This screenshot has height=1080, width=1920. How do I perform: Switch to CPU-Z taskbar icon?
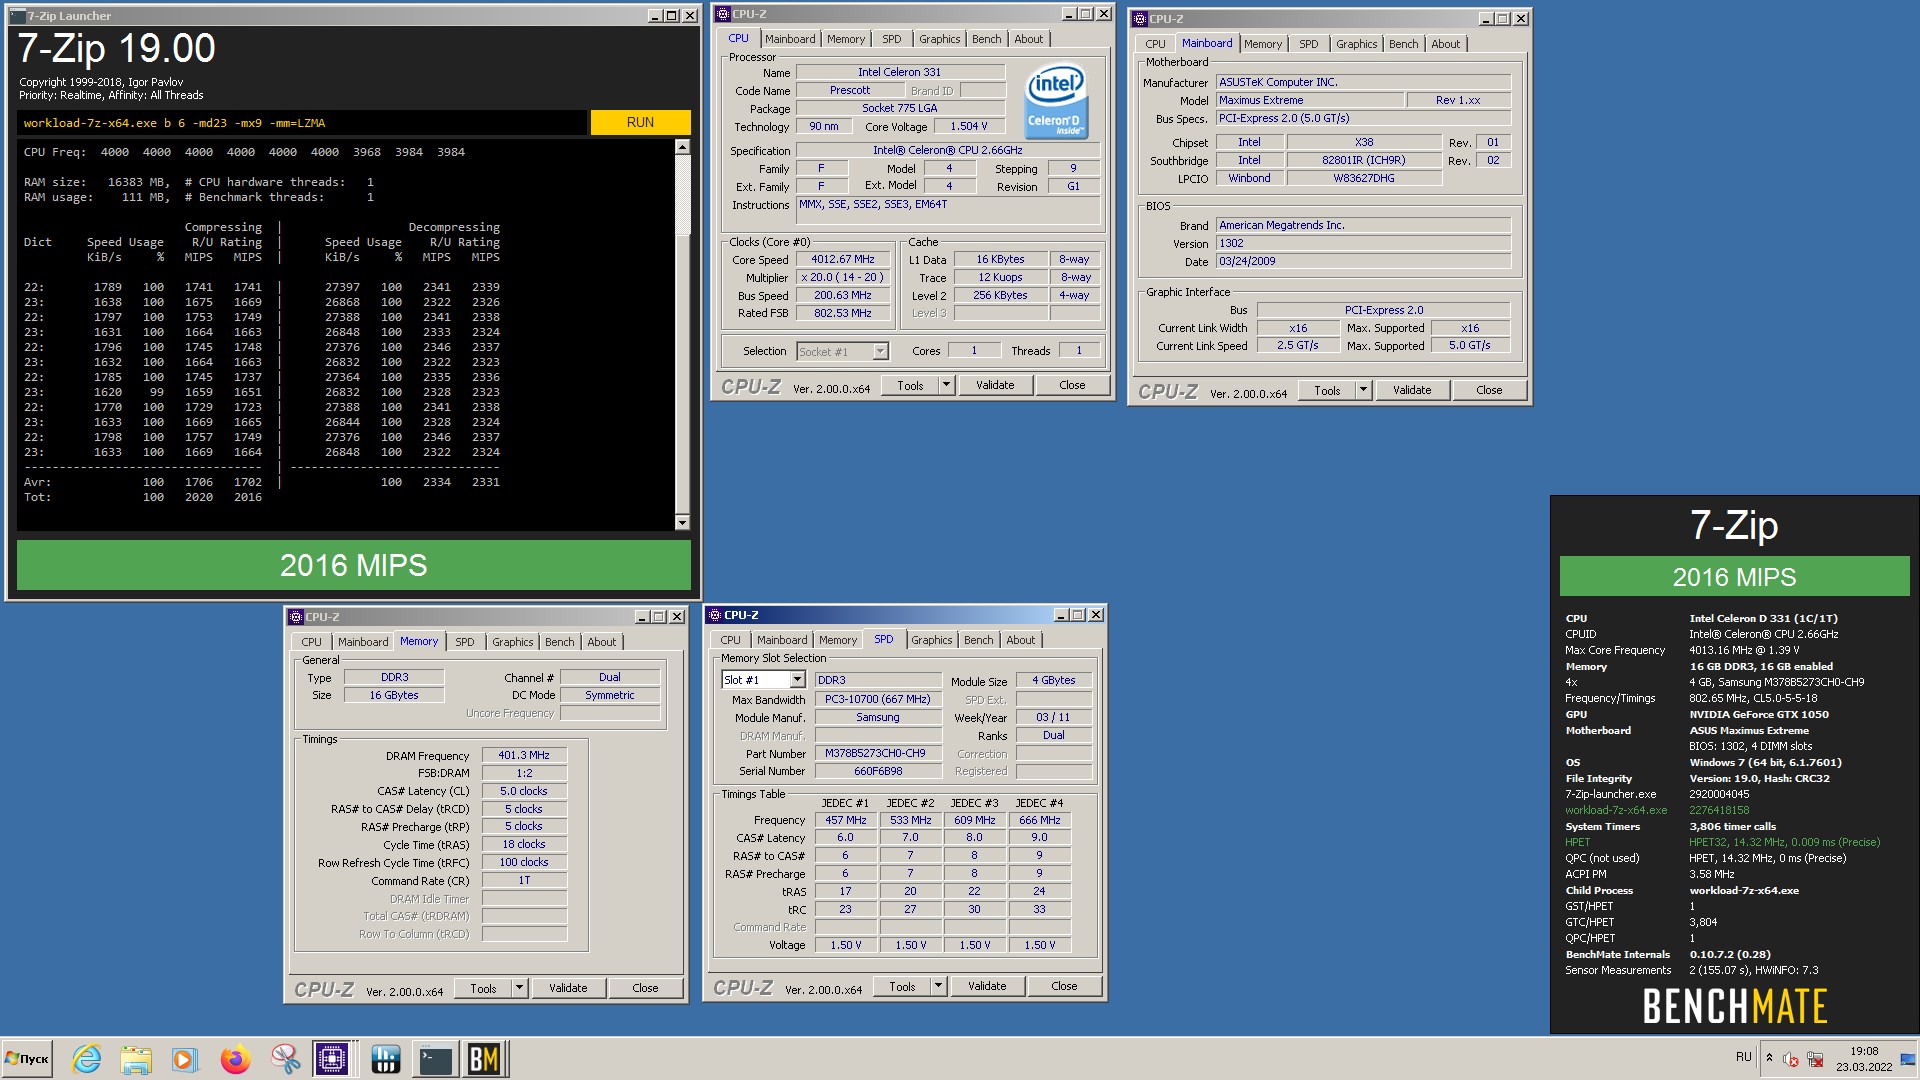332,1059
